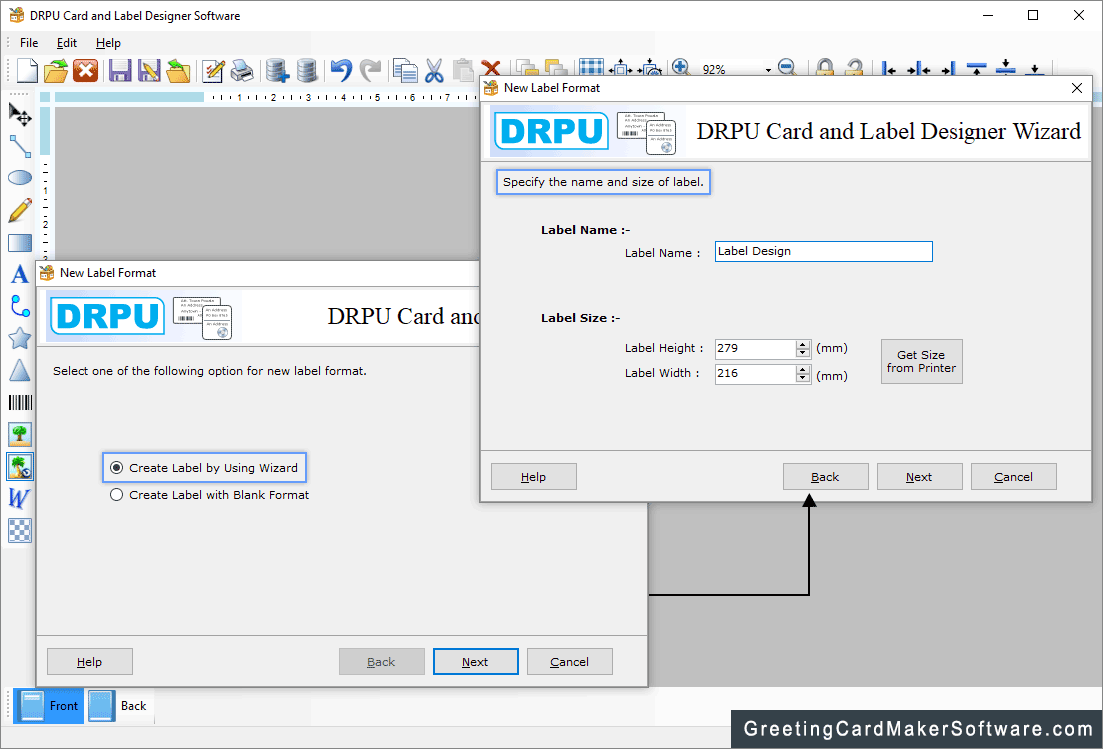Select the Rectangle drawing tool
Image resolution: width=1103 pixels, height=749 pixels.
(x=20, y=243)
